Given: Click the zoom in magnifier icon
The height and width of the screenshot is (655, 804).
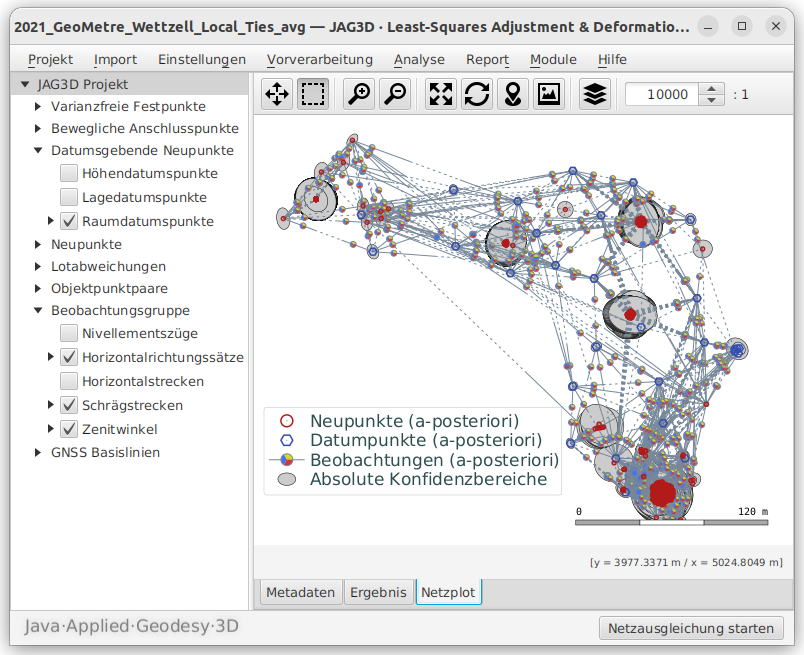Looking at the screenshot, I should coord(358,94).
